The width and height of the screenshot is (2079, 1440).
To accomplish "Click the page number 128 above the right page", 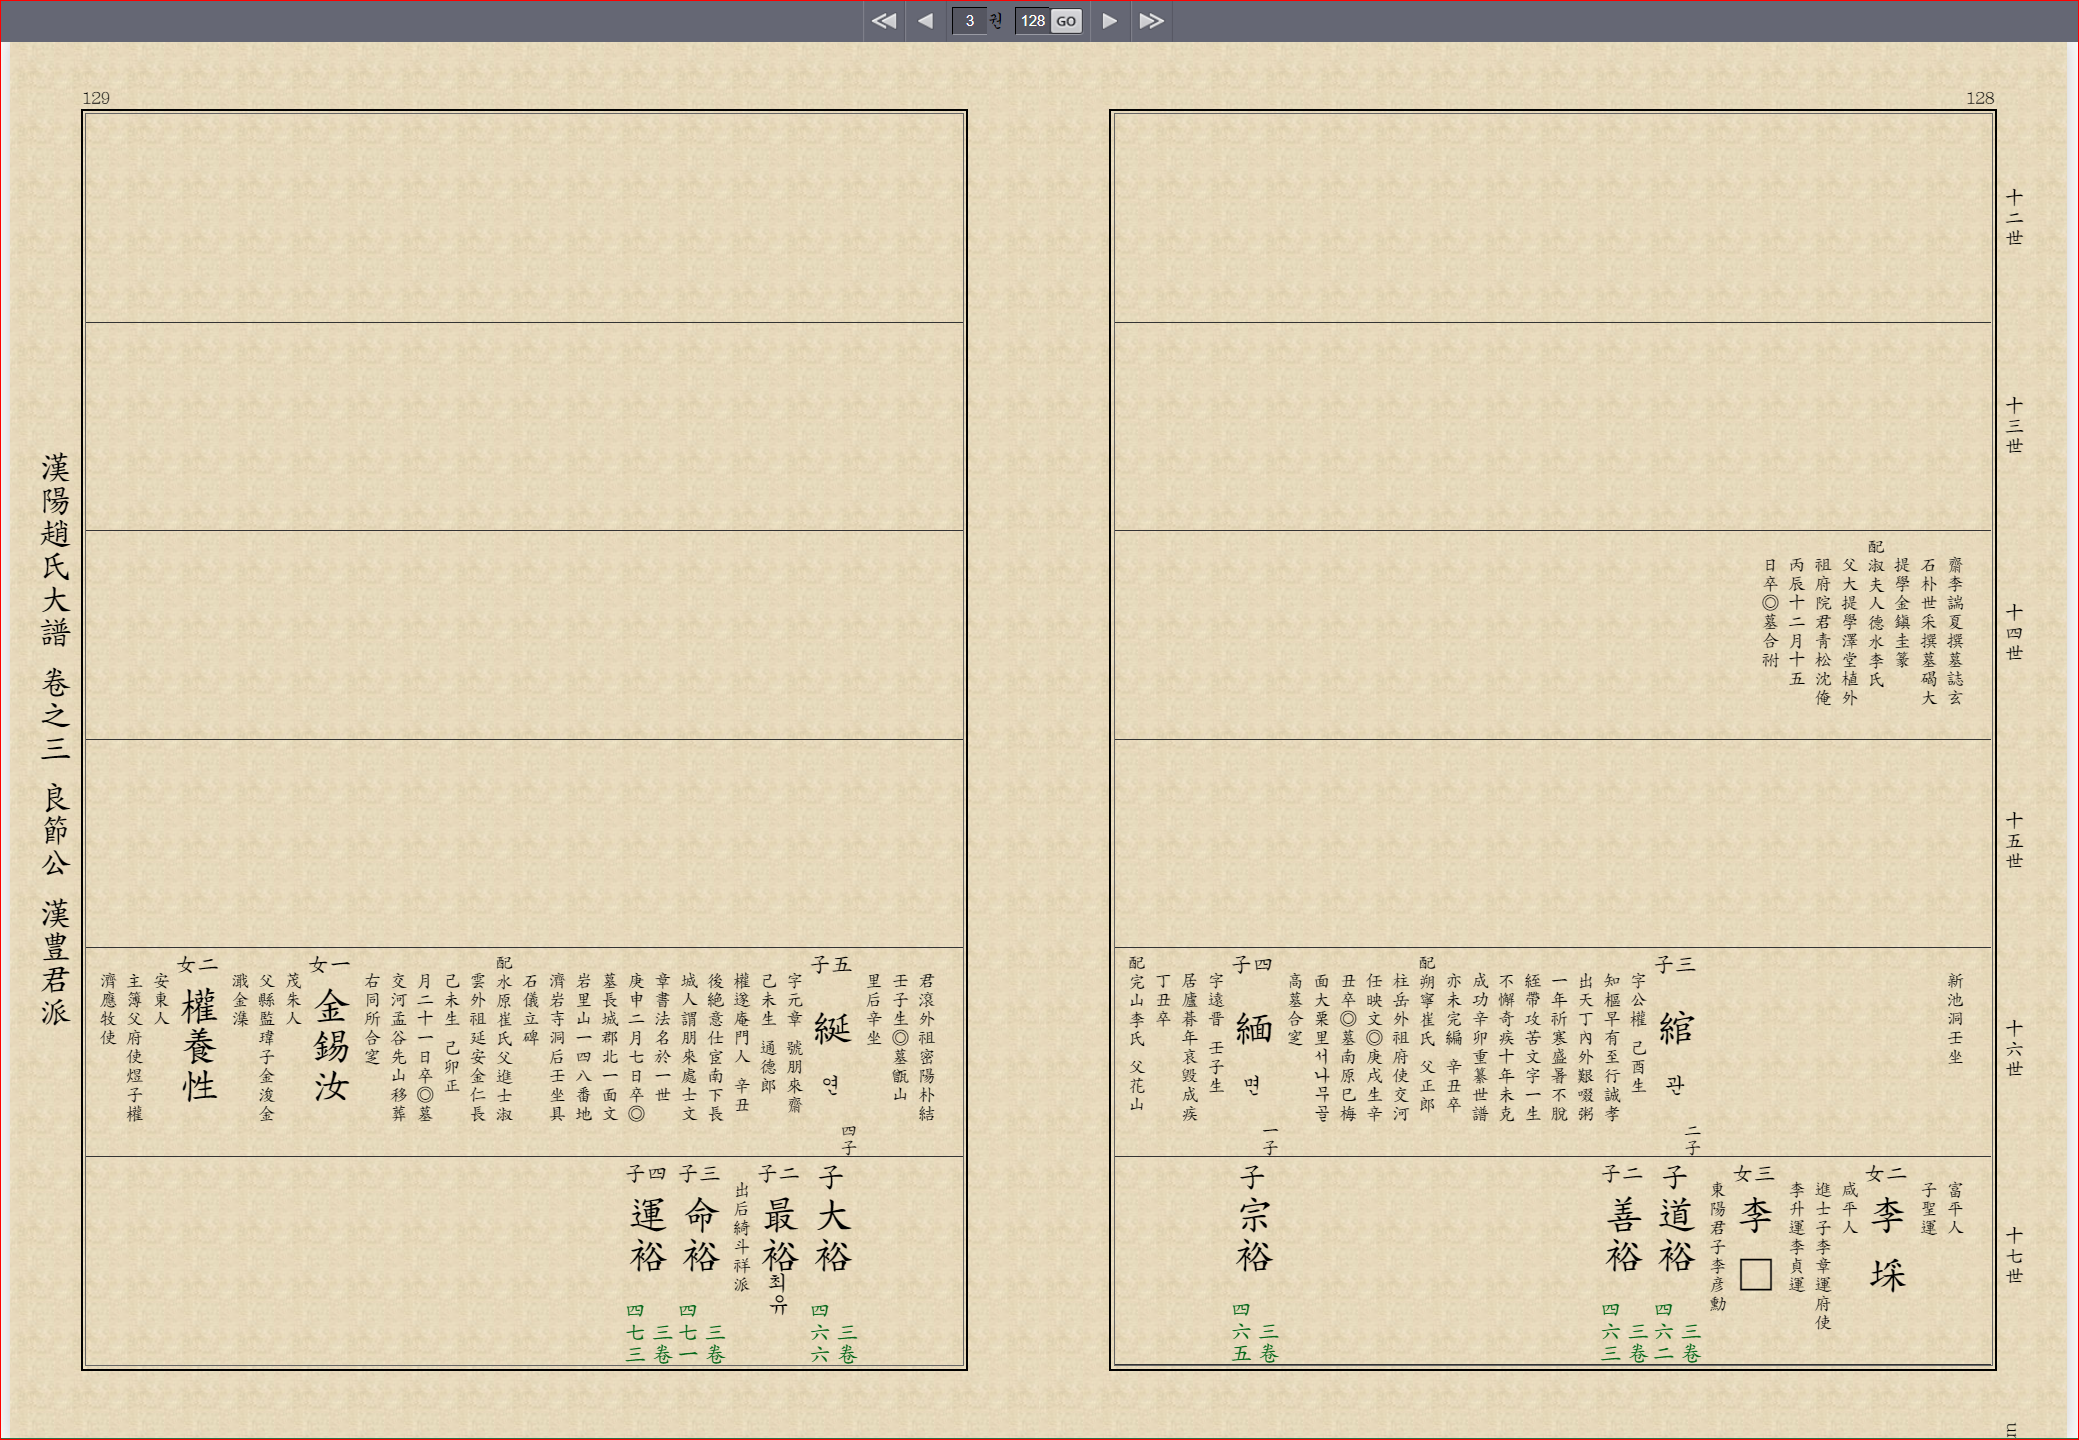I will 1980,98.
